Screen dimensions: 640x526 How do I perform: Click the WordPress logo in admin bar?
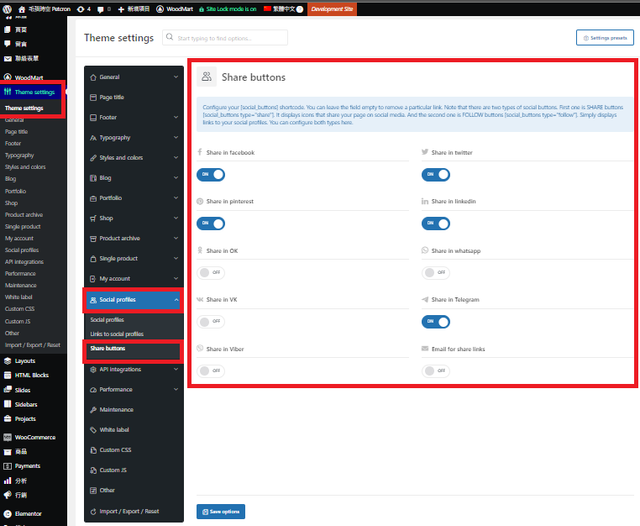tap(7, 9)
